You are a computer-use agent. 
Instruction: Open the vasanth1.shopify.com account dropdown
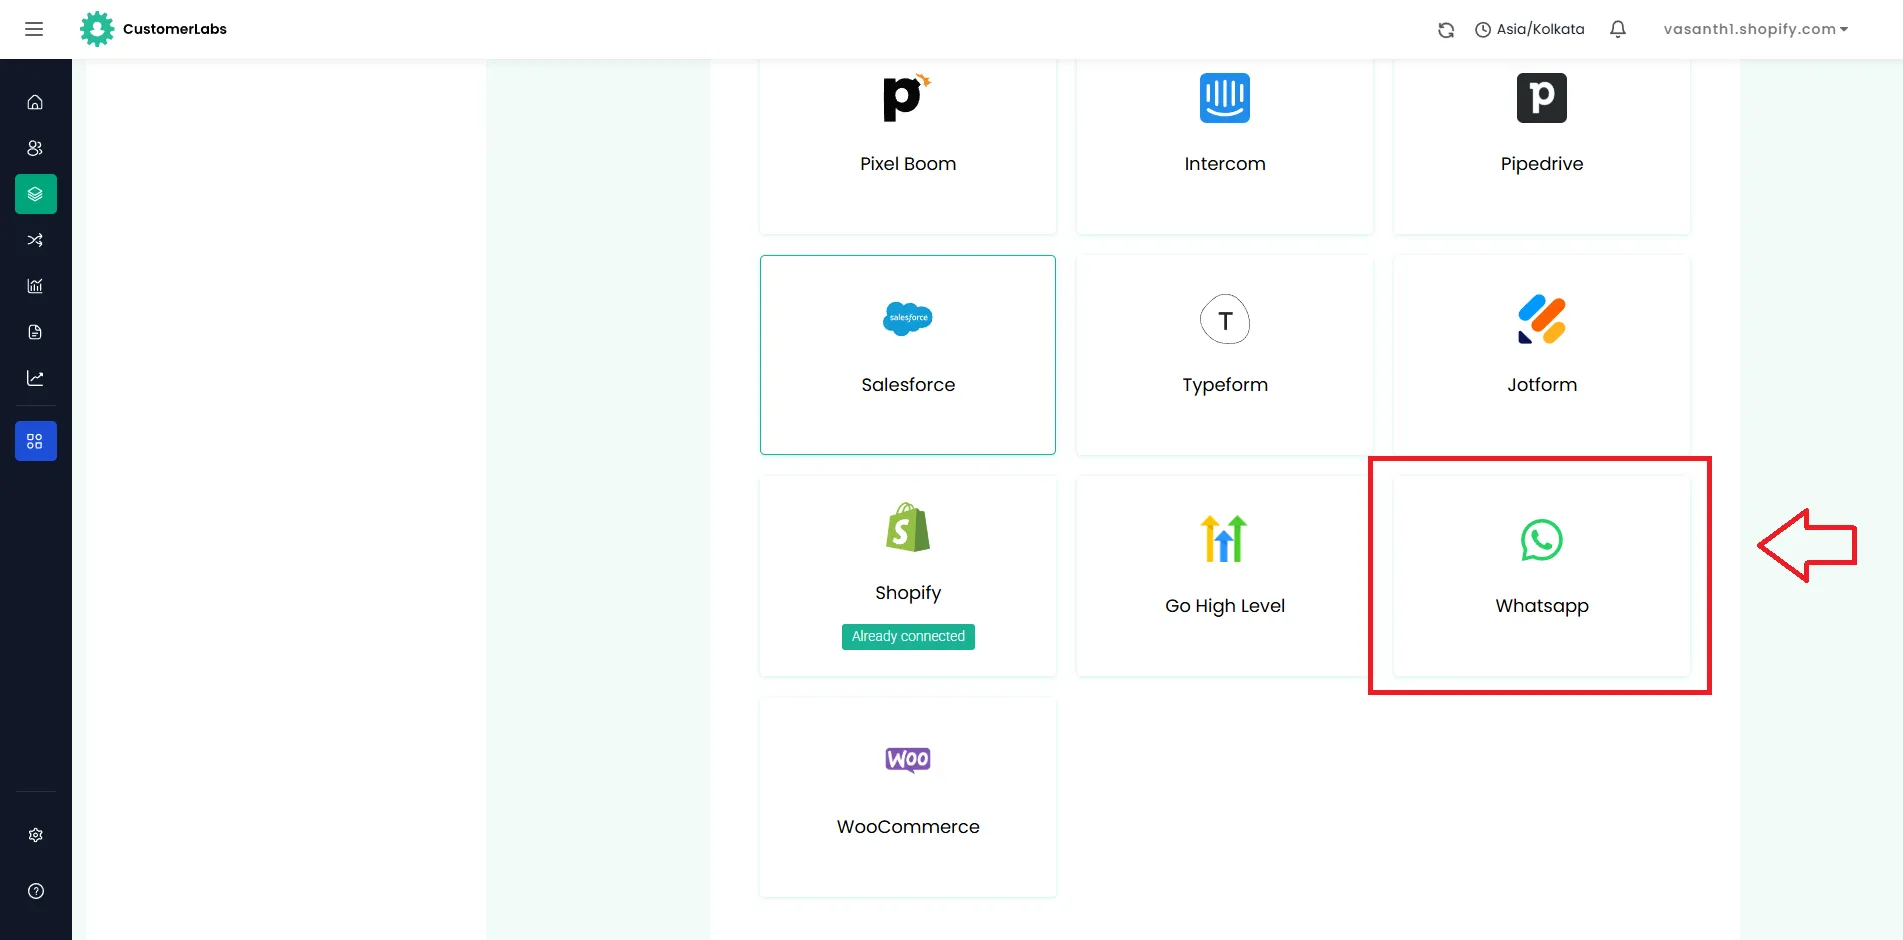tap(1755, 29)
